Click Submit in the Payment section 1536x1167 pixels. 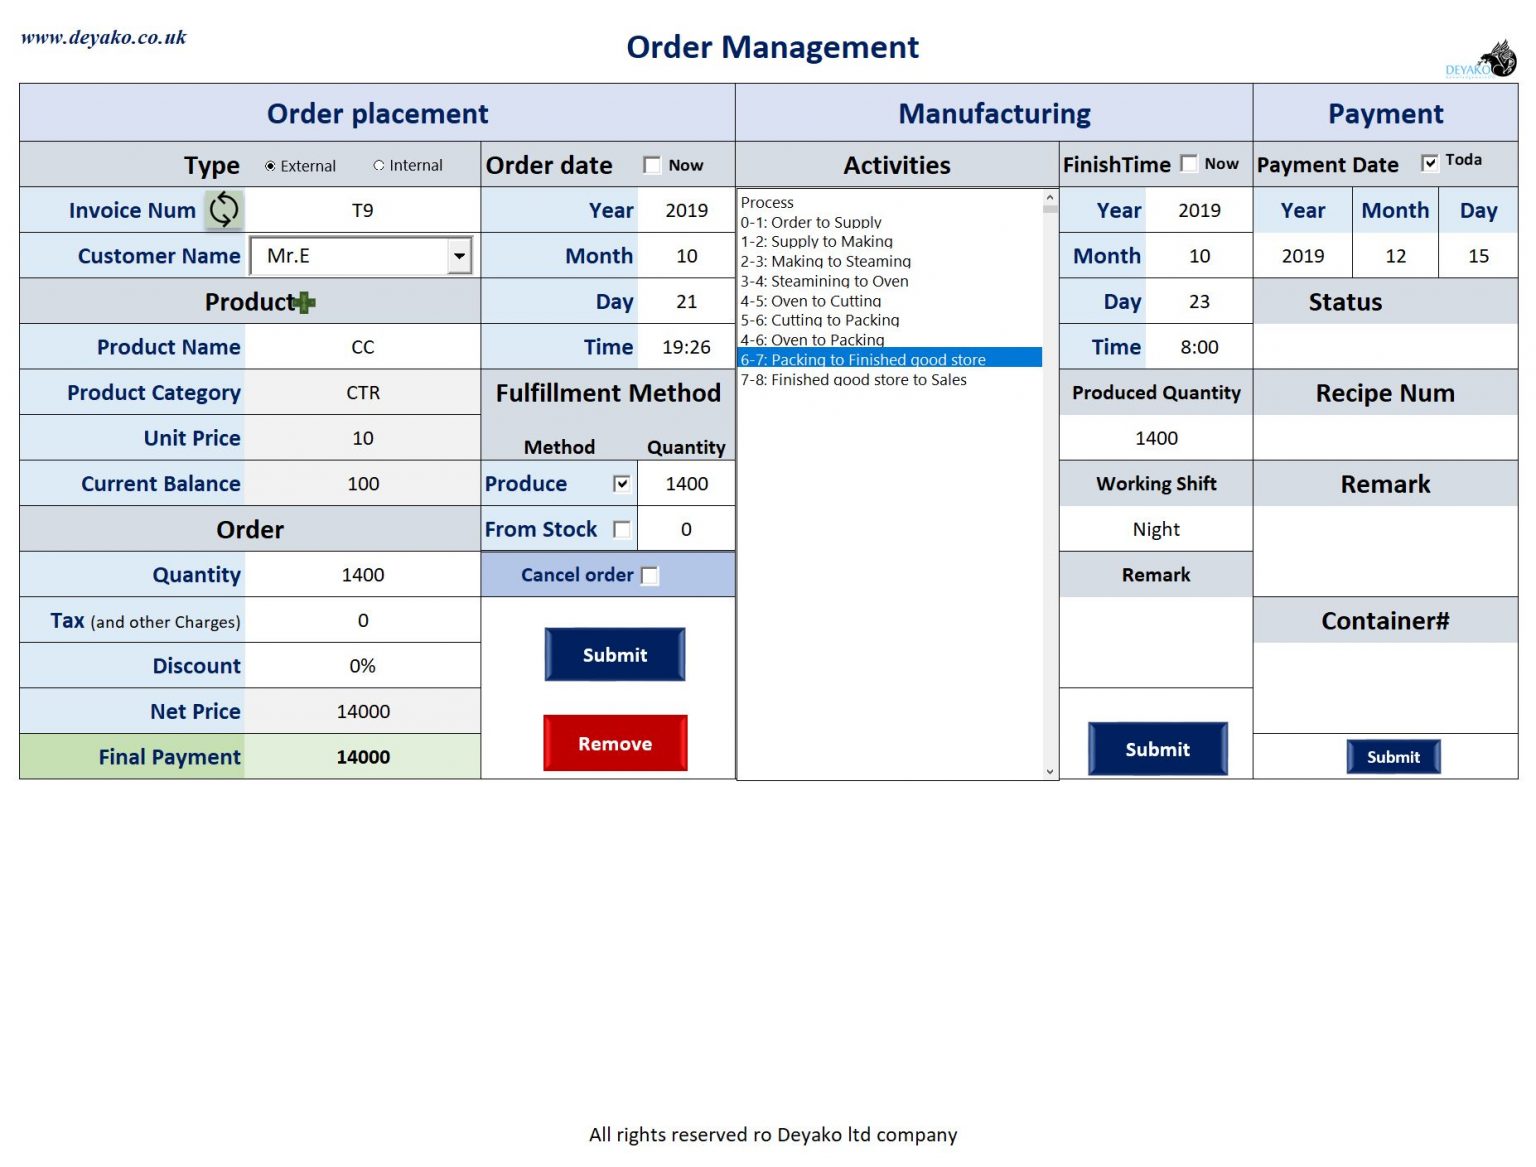(x=1393, y=757)
